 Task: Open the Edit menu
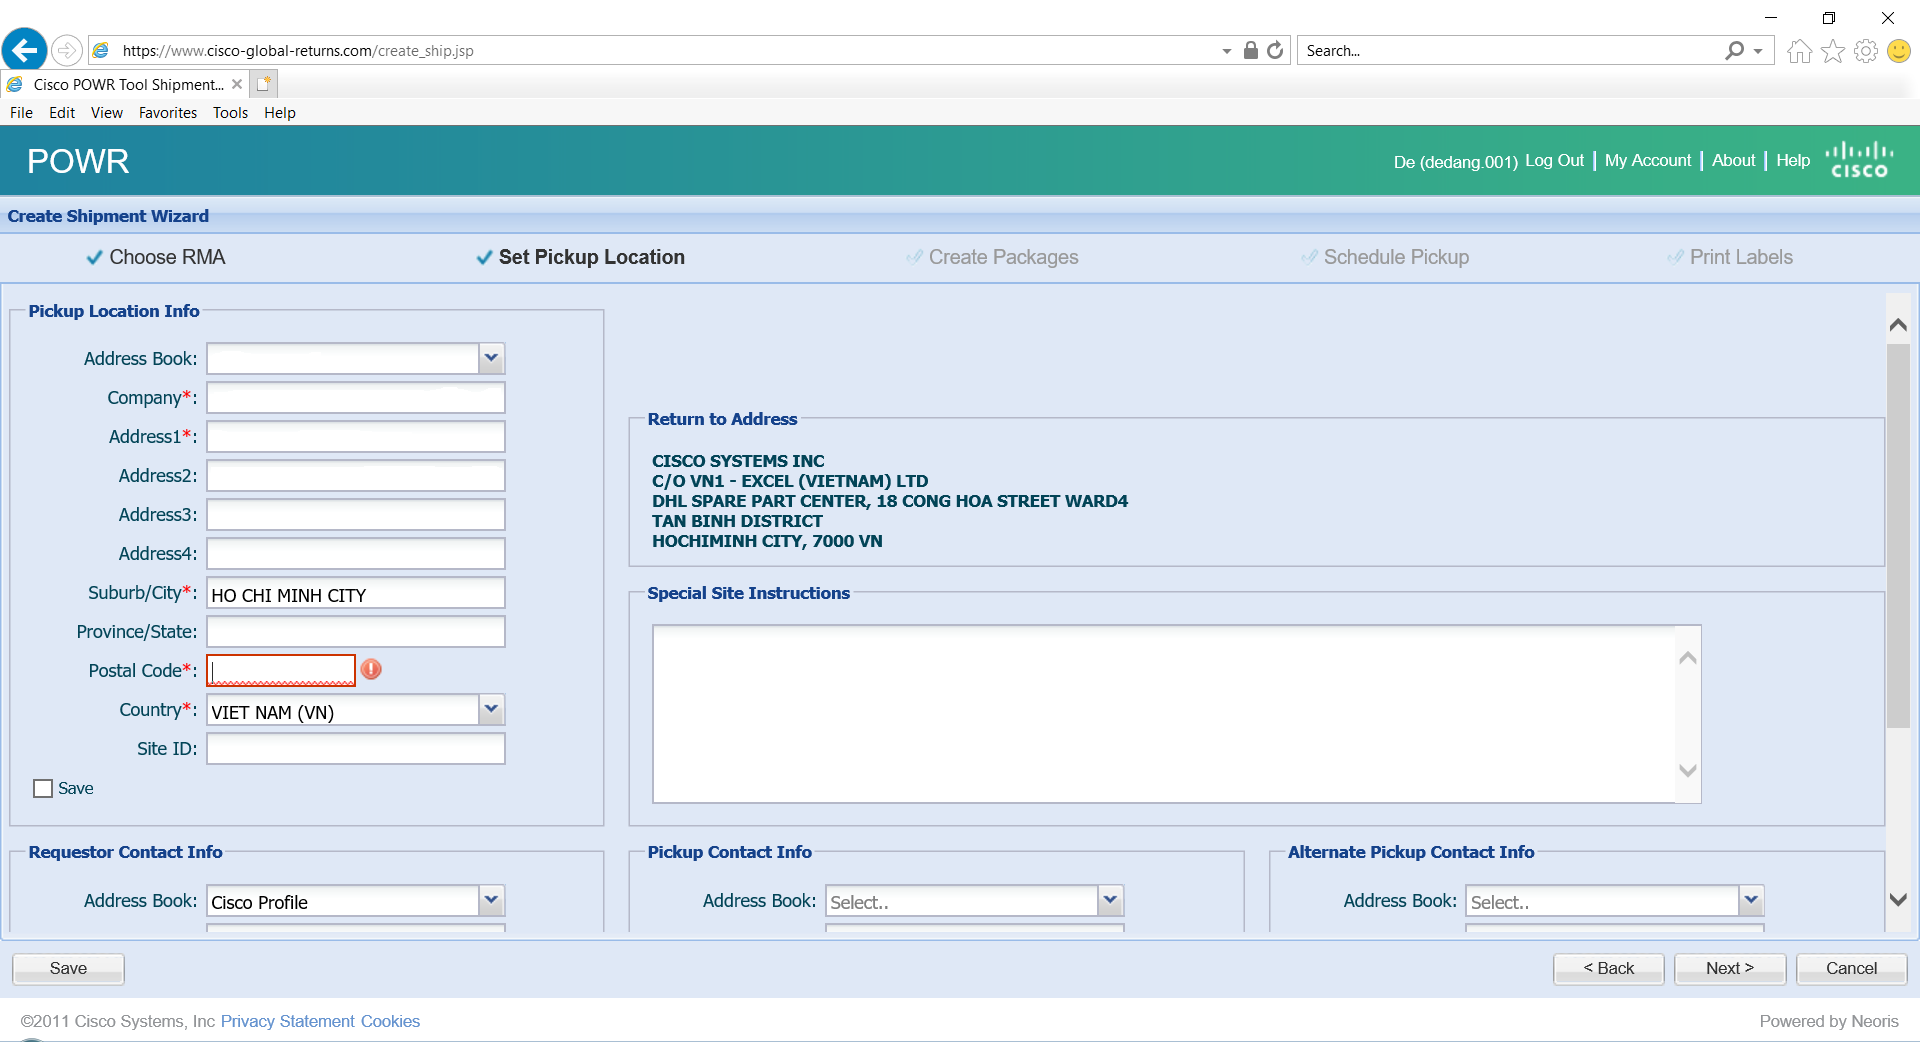(62, 112)
